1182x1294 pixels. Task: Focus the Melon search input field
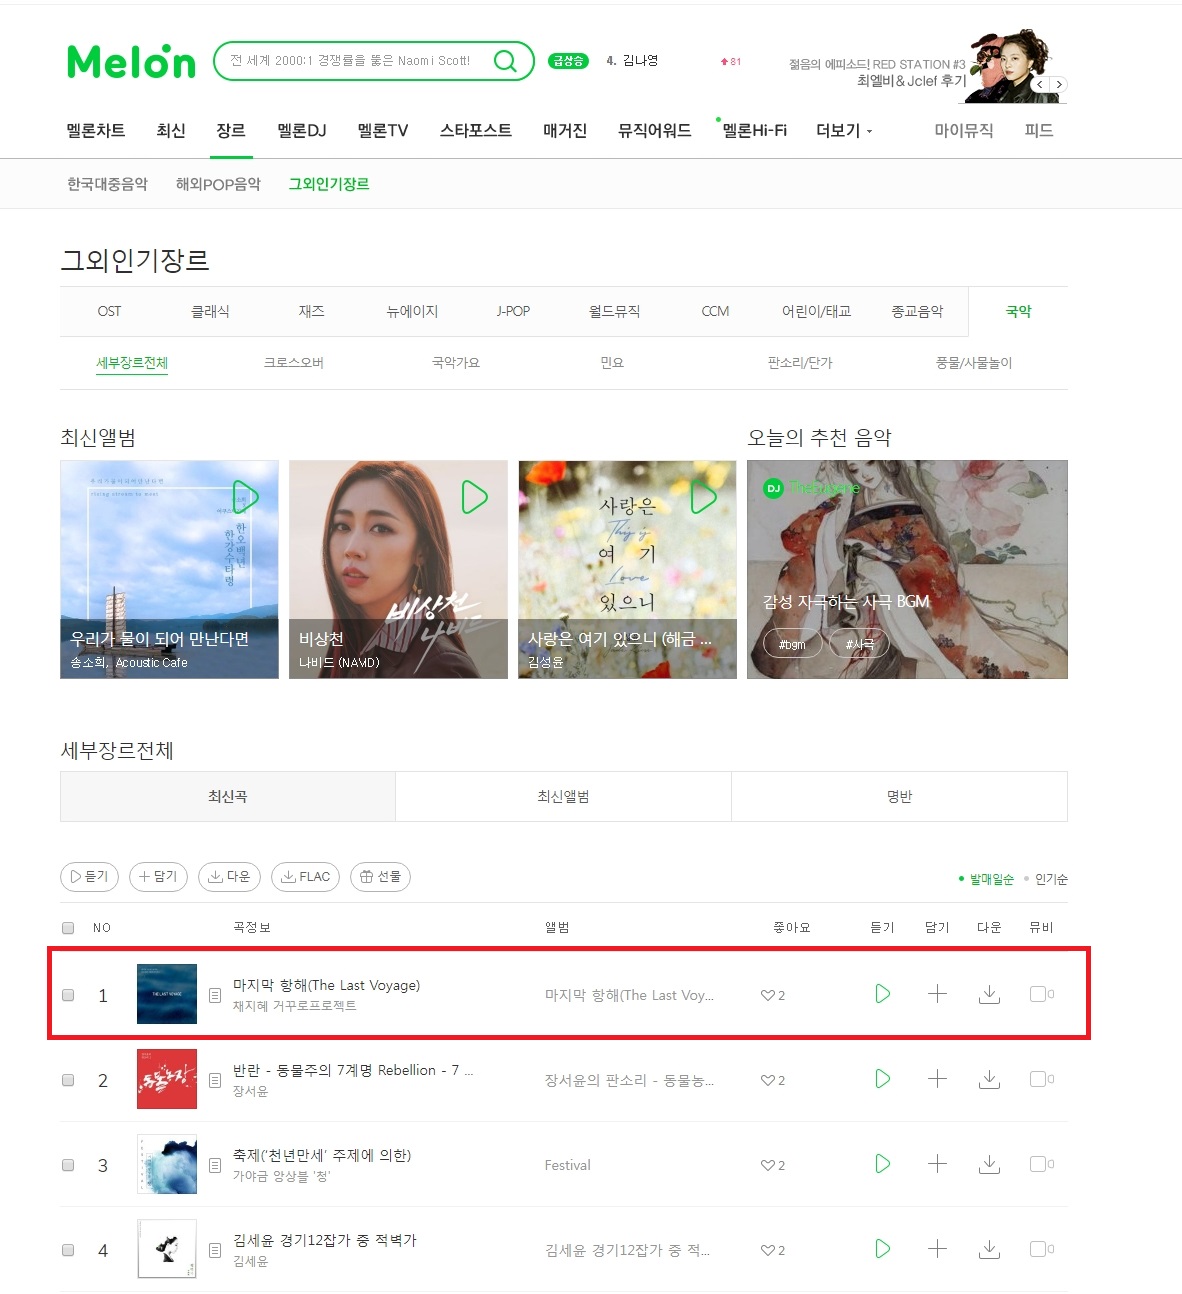(358, 61)
